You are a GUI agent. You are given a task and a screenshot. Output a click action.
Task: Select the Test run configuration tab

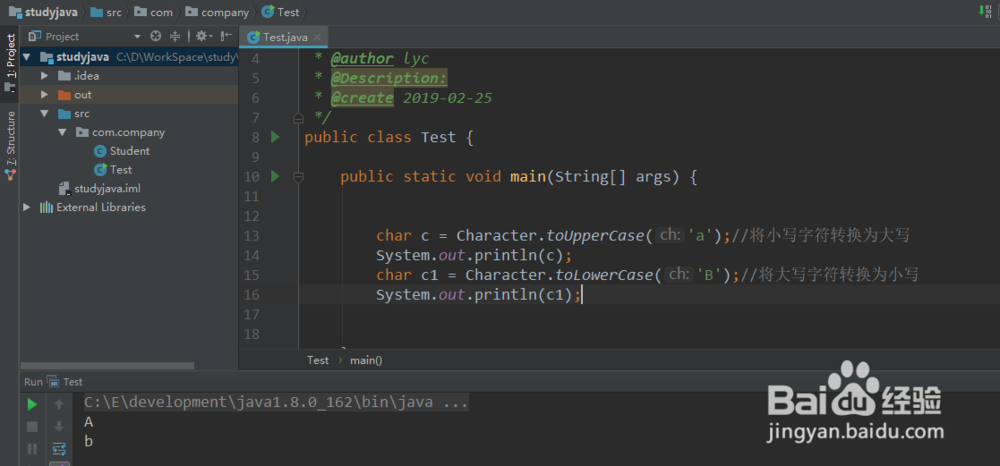64,382
